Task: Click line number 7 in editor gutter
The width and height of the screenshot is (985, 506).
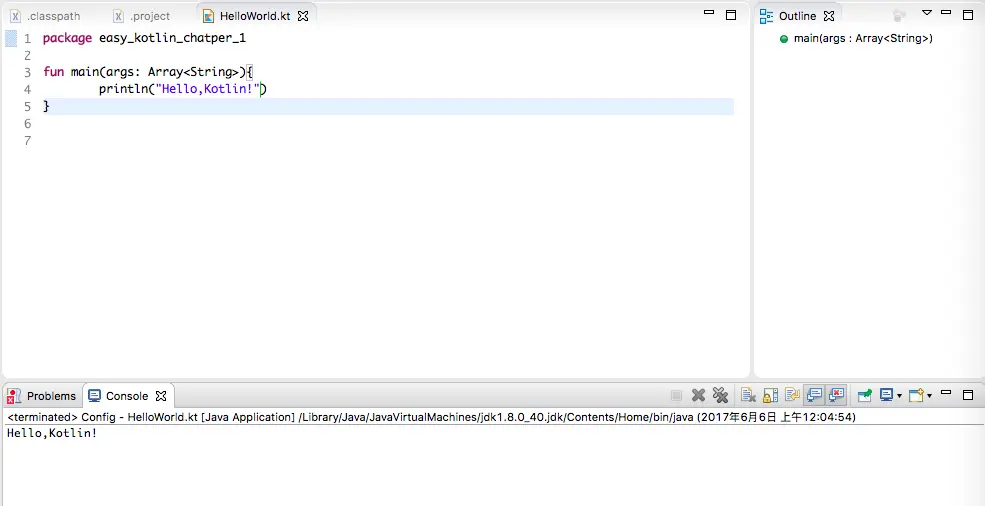Action: [x=27, y=141]
